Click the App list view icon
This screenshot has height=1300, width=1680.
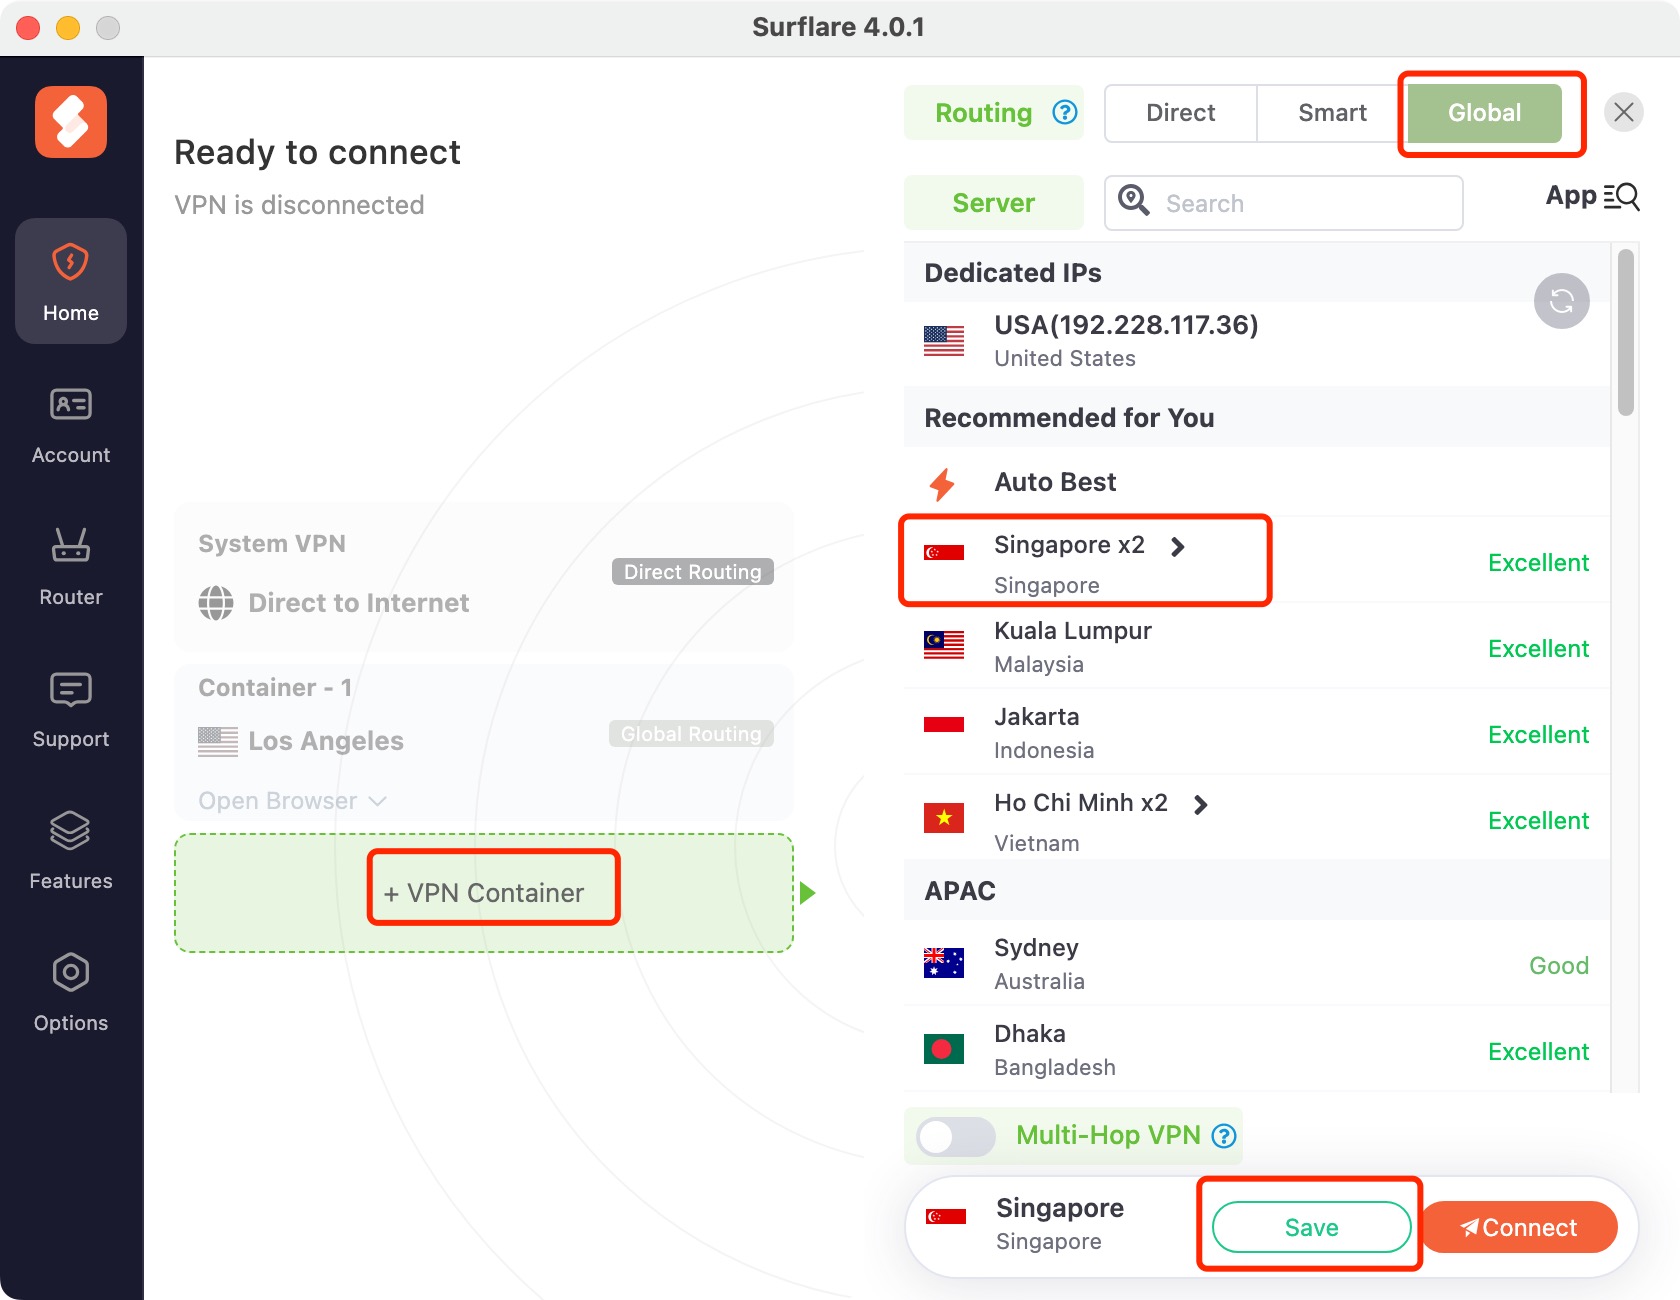click(x=1619, y=197)
